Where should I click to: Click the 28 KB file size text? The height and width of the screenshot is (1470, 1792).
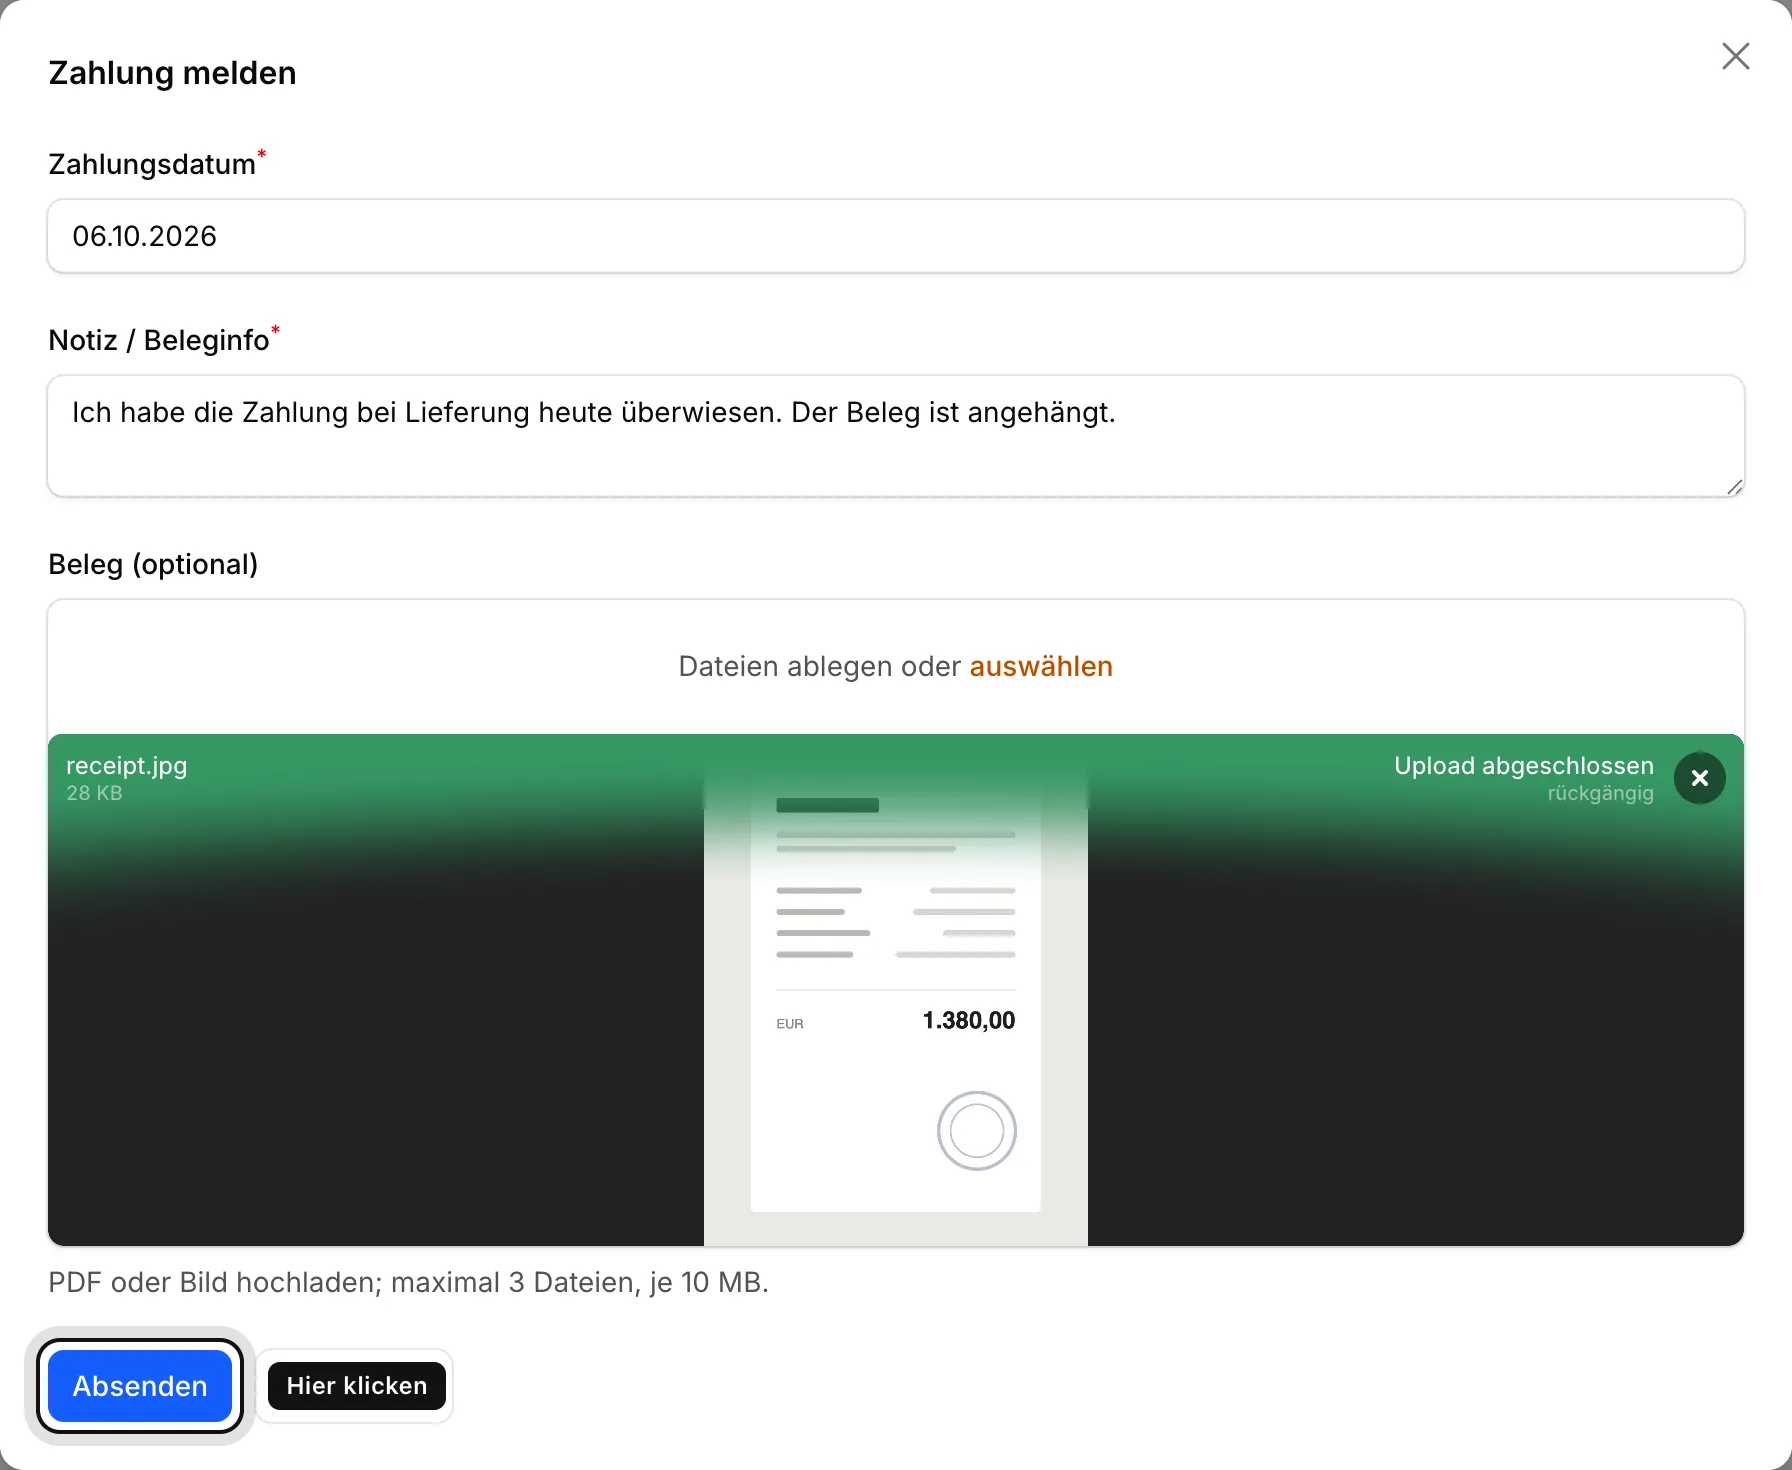pyautogui.click(x=94, y=793)
